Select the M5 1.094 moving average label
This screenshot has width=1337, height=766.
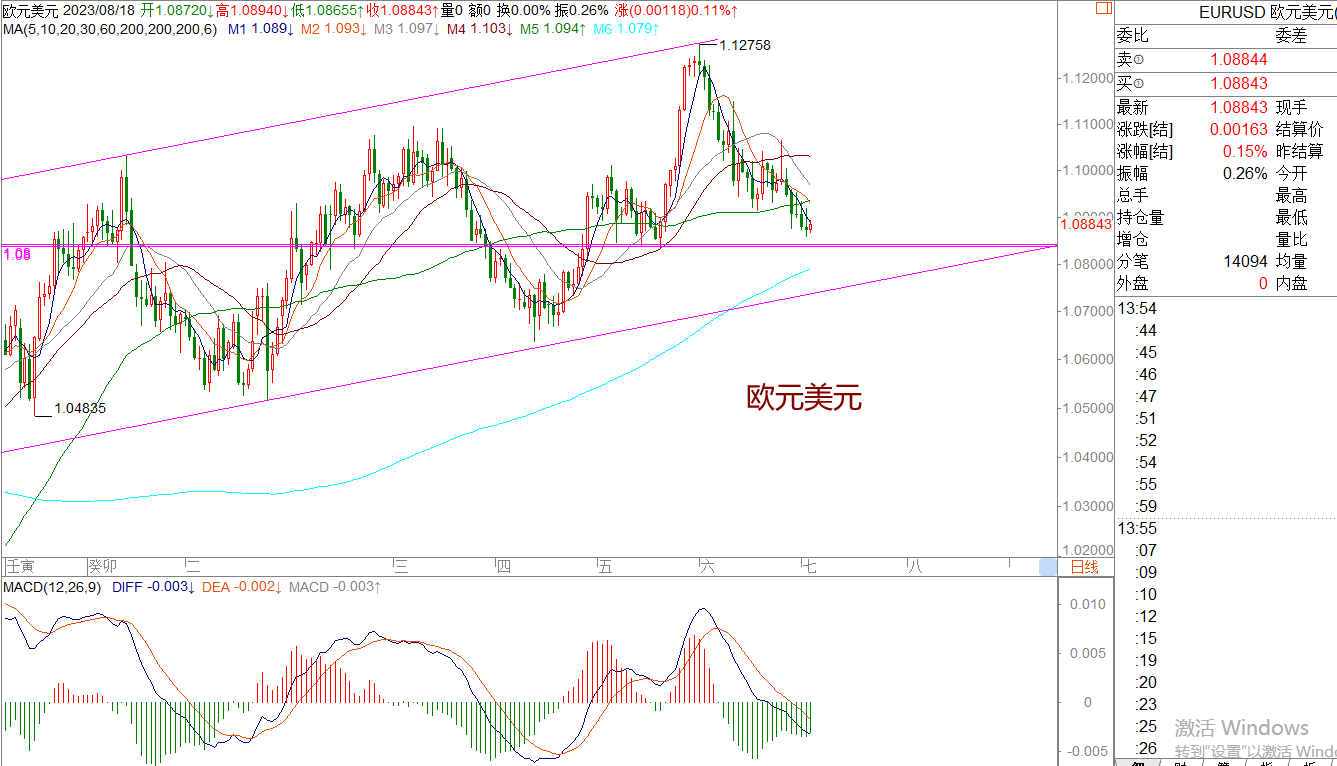[x=553, y=29]
